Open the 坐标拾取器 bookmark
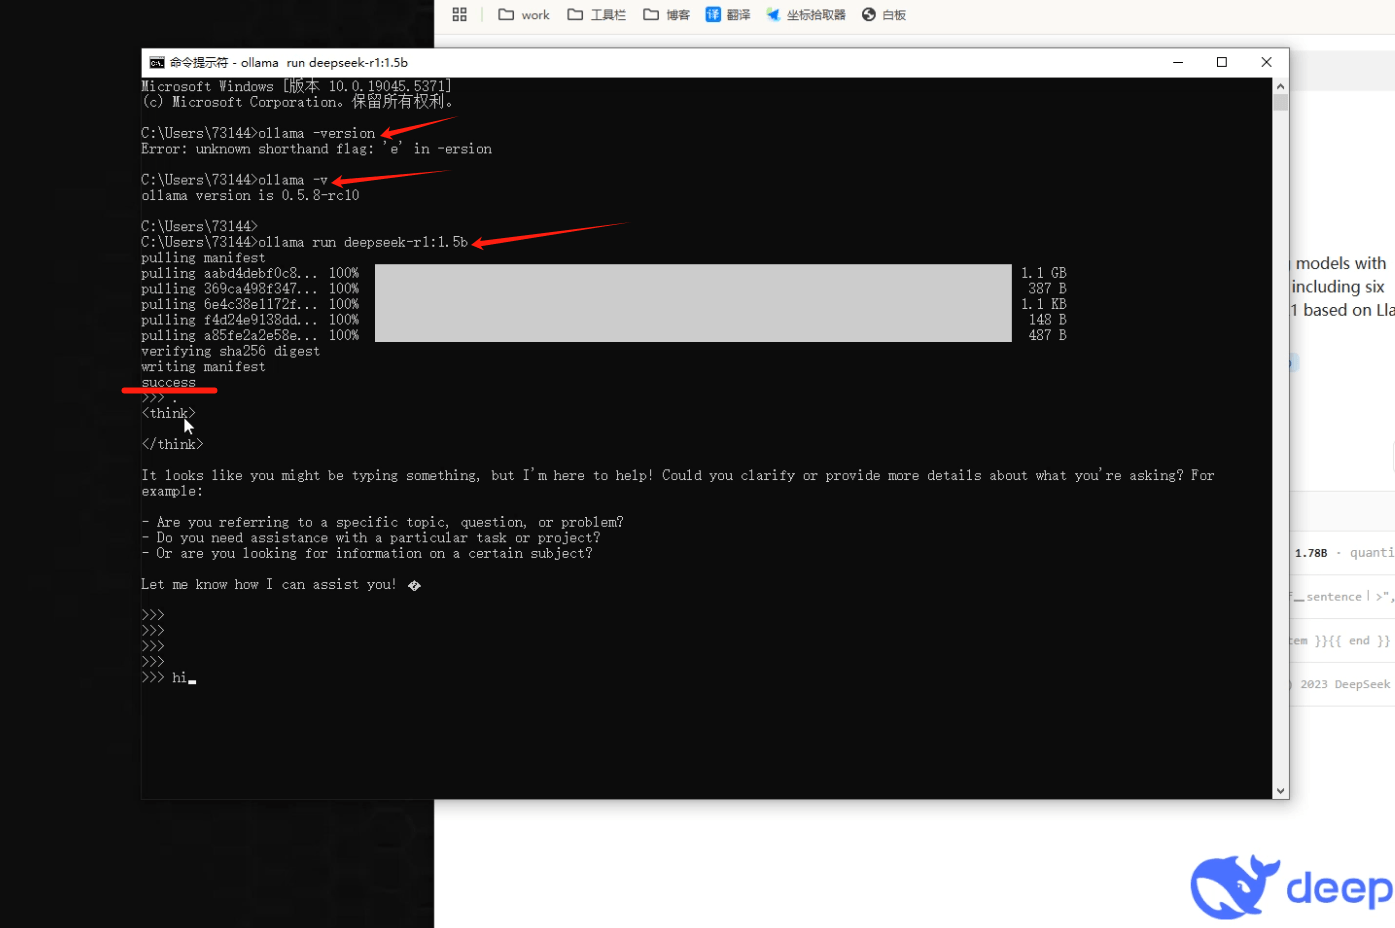The height and width of the screenshot is (928, 1395). [x=806, y=14]
